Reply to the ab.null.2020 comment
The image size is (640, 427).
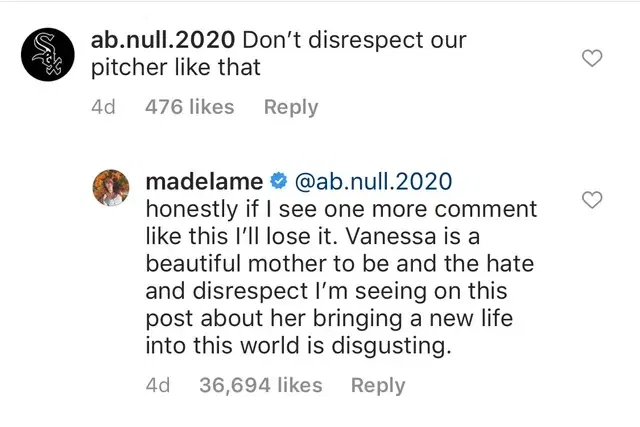(291, 107)
